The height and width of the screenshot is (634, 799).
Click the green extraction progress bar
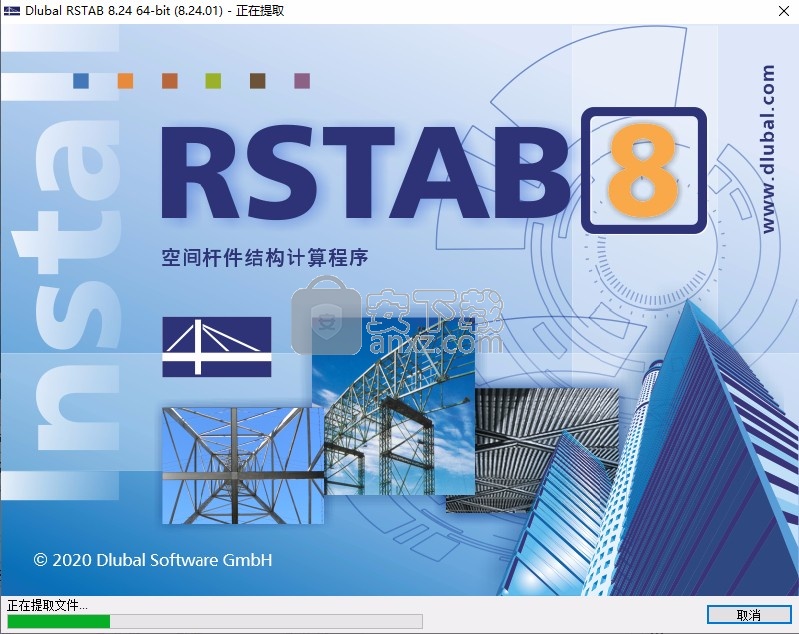coord(215,621)
